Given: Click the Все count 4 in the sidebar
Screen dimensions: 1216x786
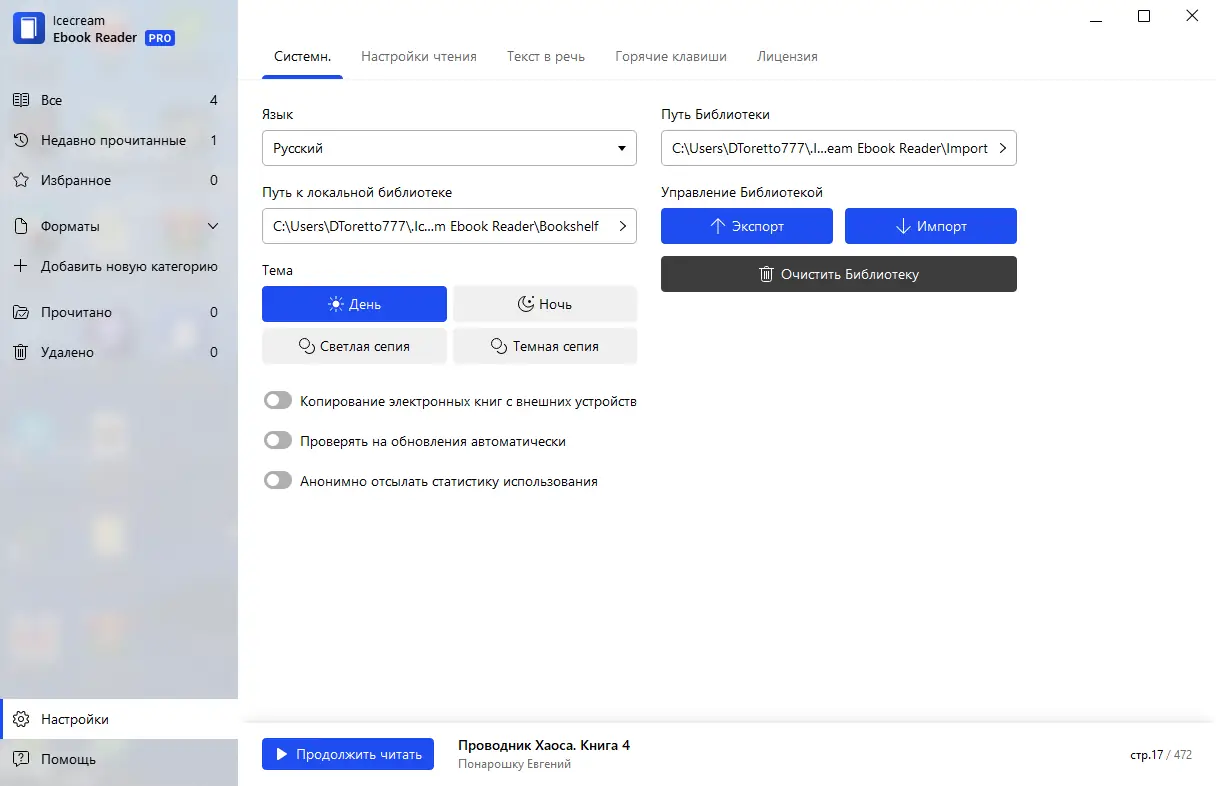Looking at the screenshot, I should coord(214,100).
